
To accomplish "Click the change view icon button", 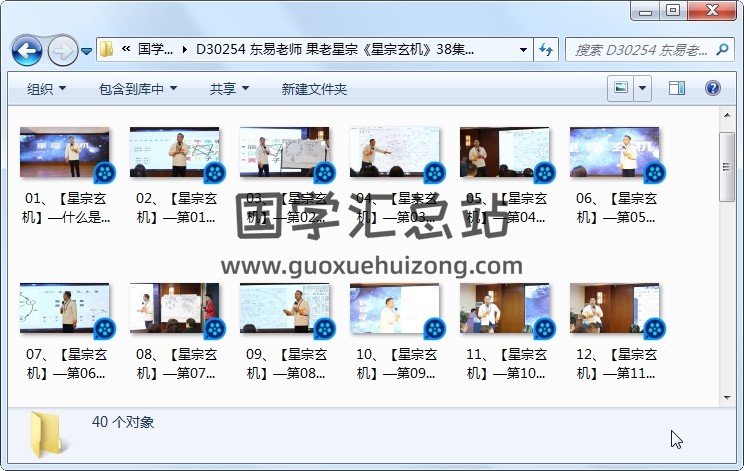I will click(621, 88).
